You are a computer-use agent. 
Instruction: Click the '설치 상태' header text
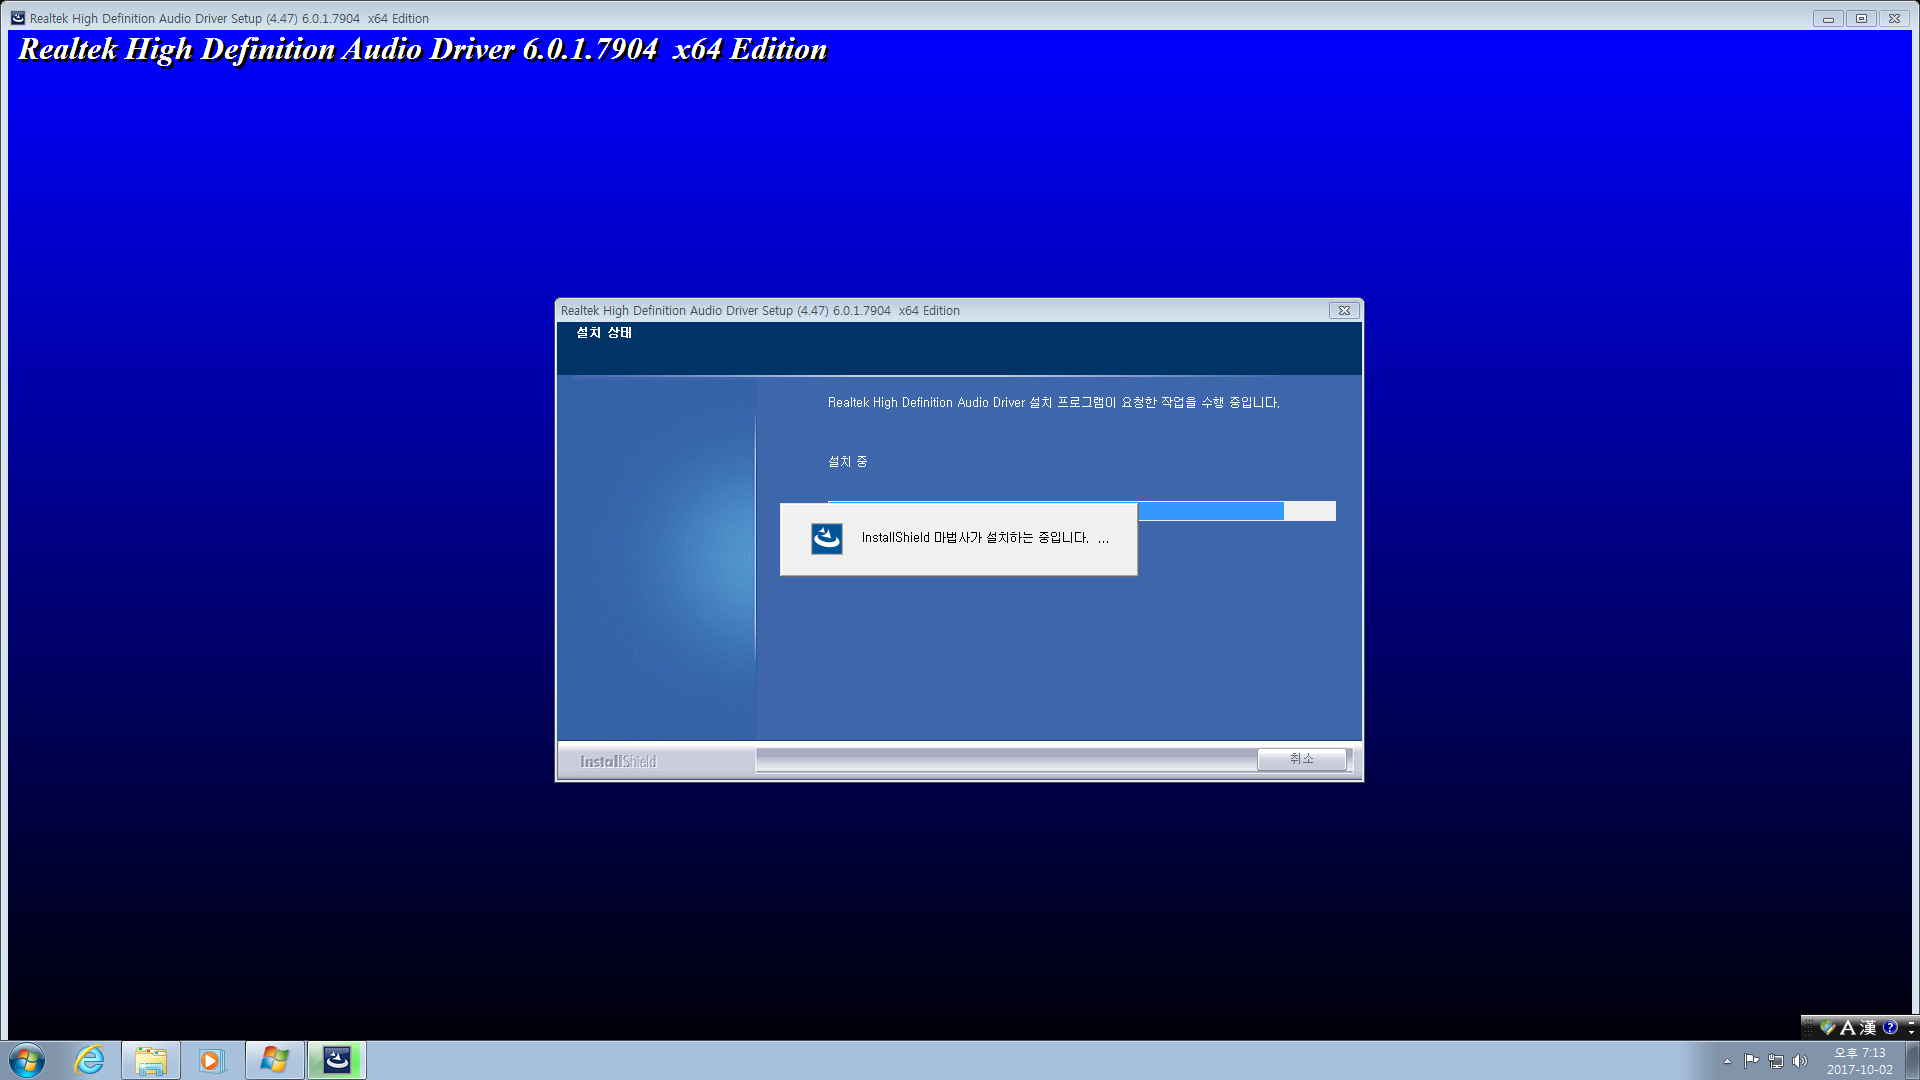click(604, 333)
